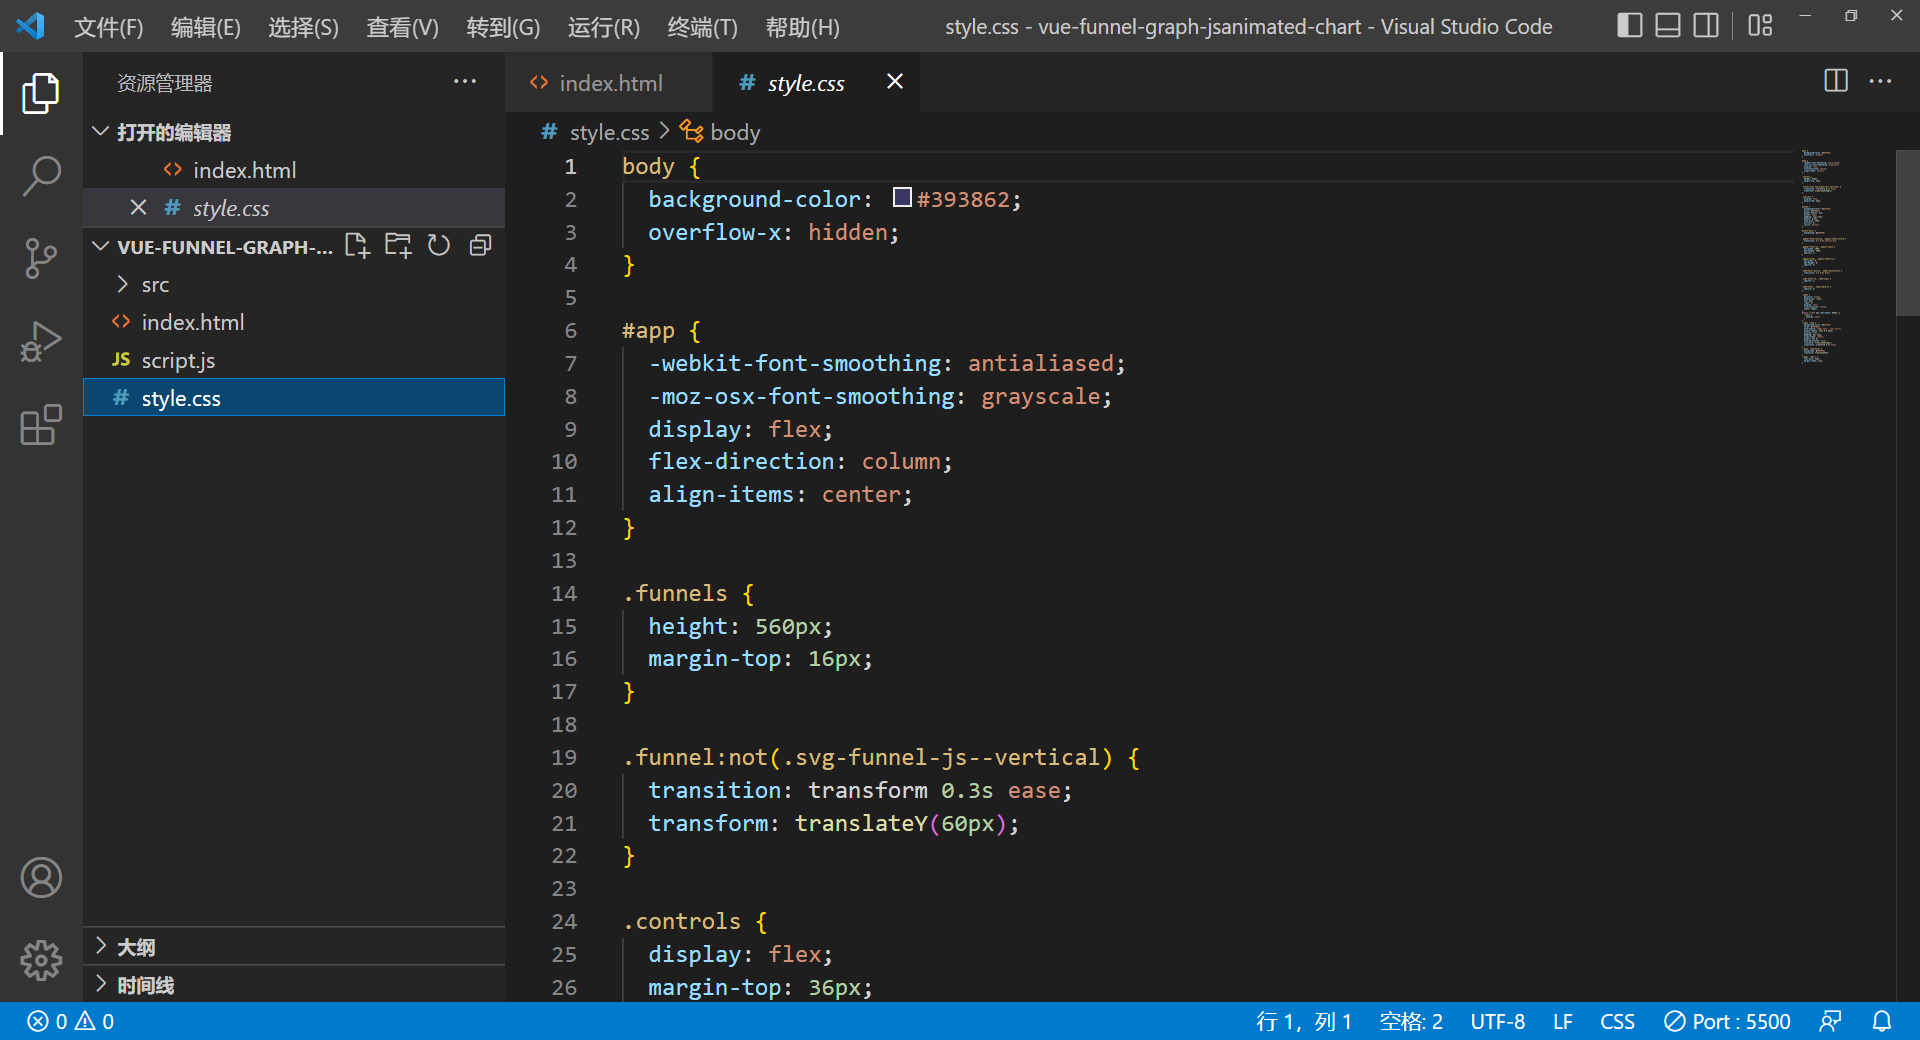Click the CSS language mode in status bar
Viewport: 1920px width, 1040px height.
click(1617, 1021)
